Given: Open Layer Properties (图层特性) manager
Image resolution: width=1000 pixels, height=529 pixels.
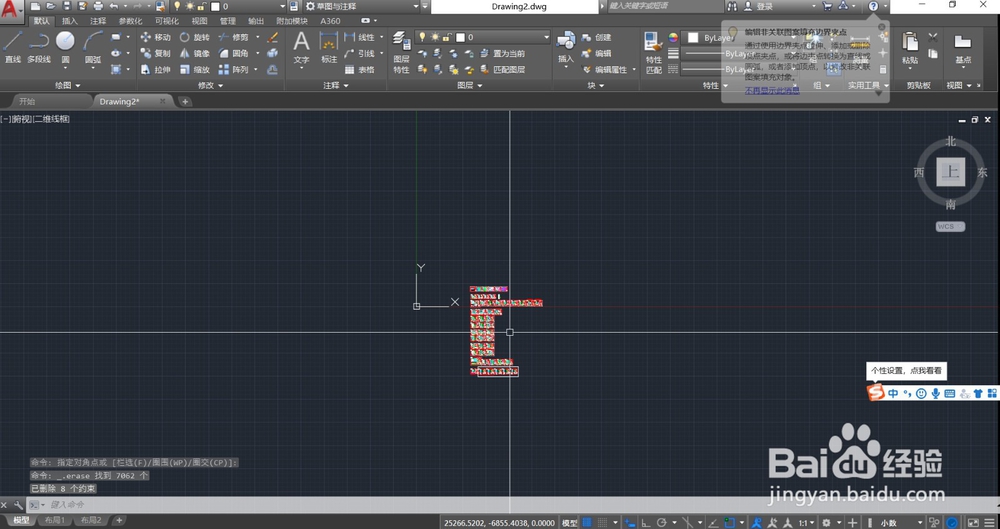Looking at the screenshot, I should click(x=401, y=52).
